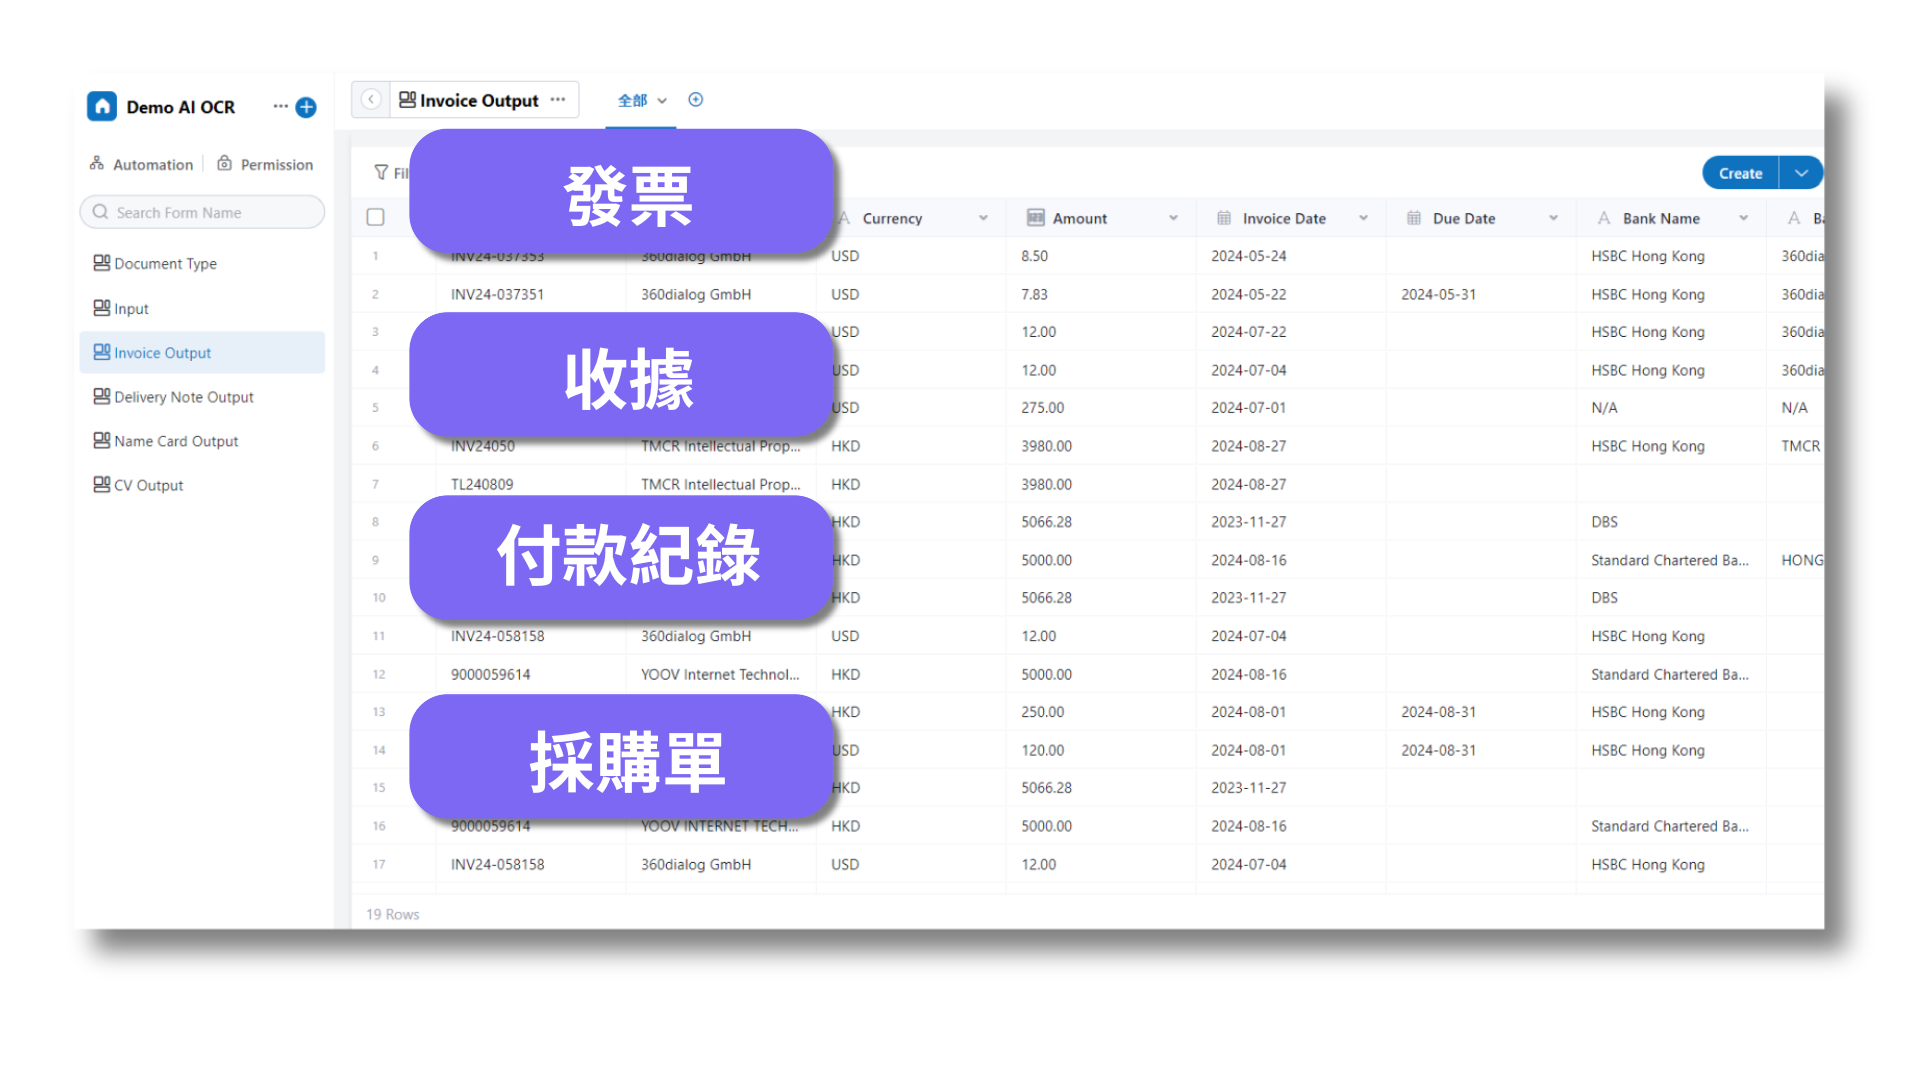Click the 收據 receipt banner

point(622,377)
